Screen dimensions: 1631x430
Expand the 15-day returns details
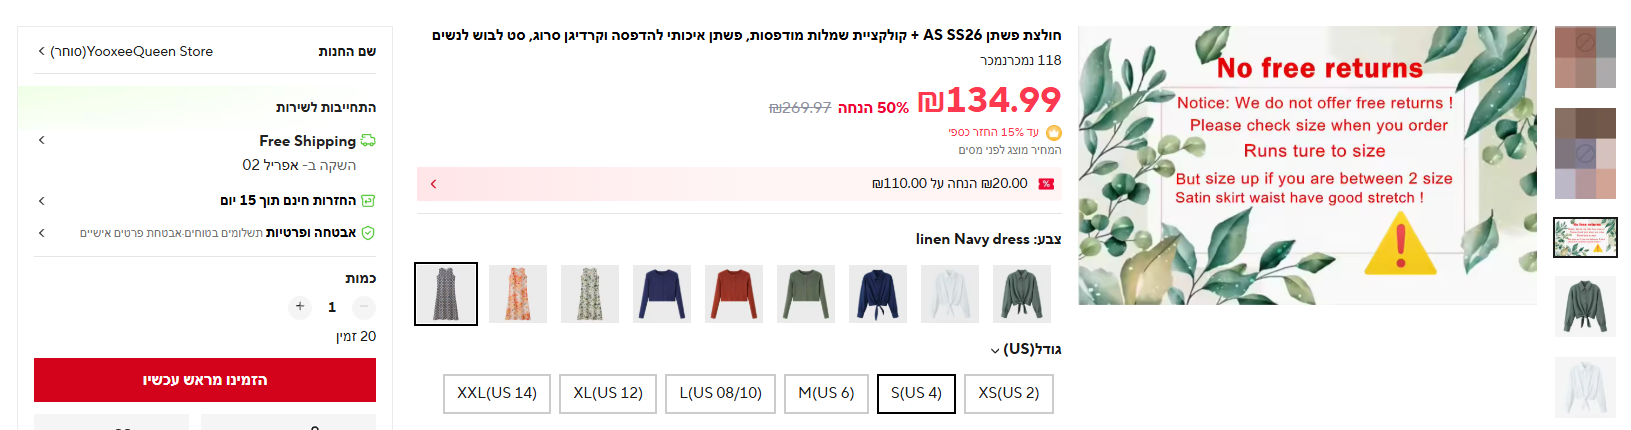tap(42, 201)
